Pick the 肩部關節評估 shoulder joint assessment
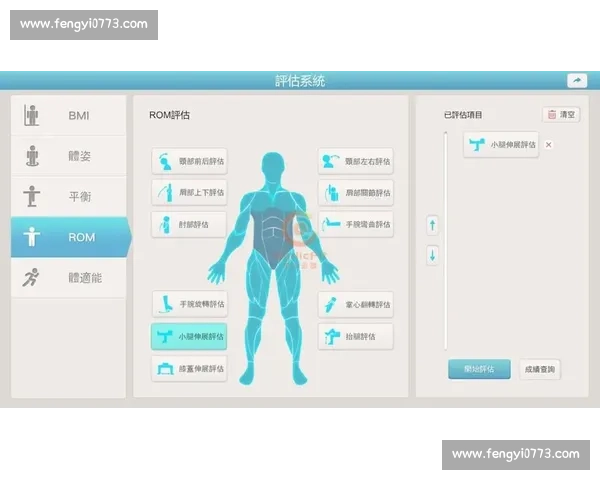Screen dimensions: 600x480 tap(356, 193)
